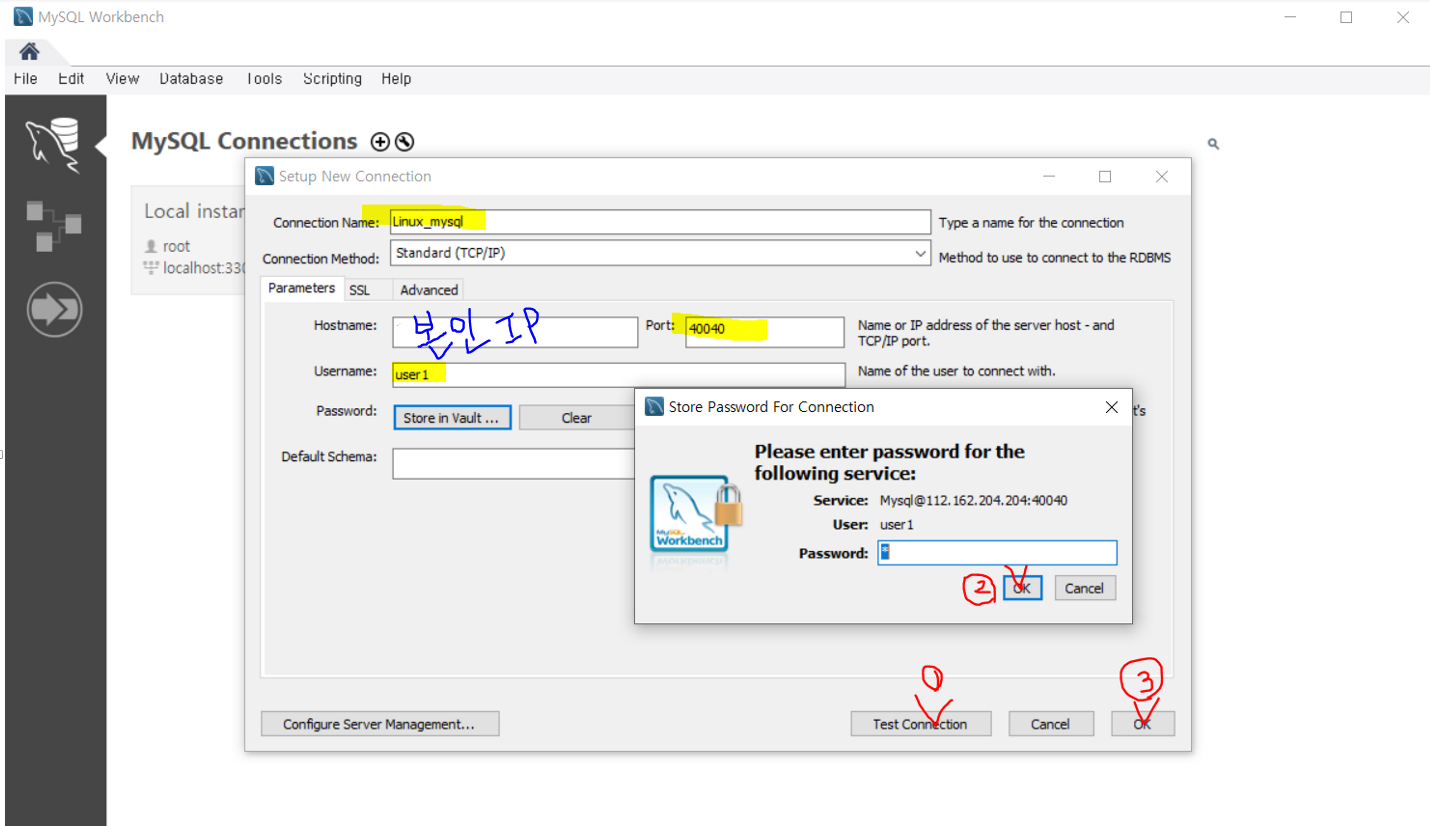This screenshot has width=1430, height=826.
Task: Click the Clear password button
Action: [576, 418]
